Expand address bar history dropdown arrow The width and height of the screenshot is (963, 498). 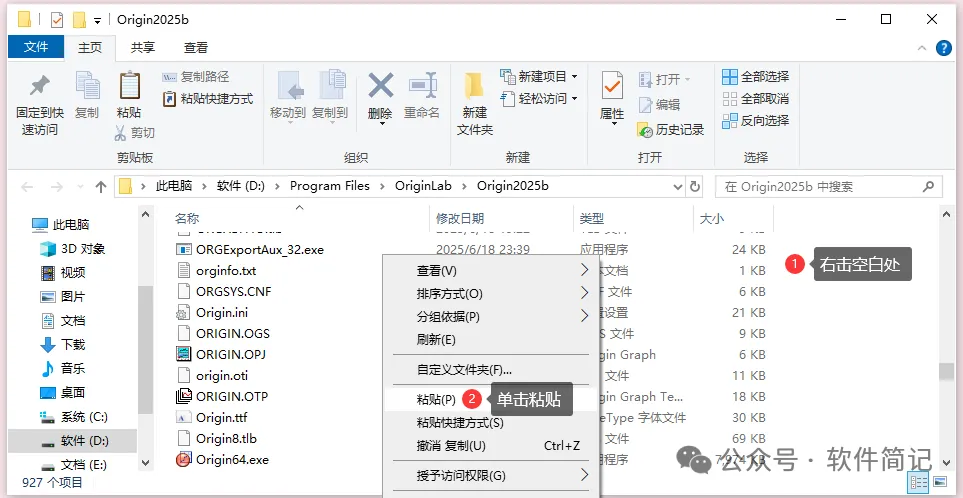pos(678,186)
